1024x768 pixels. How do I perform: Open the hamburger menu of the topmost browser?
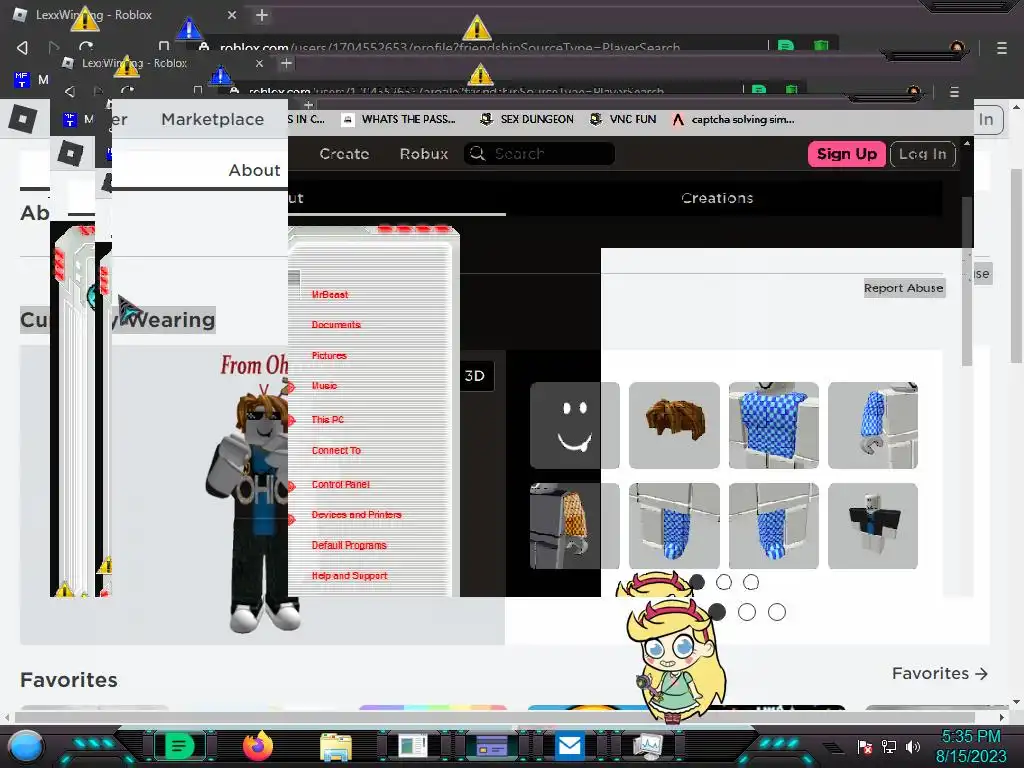(1002, 48)
